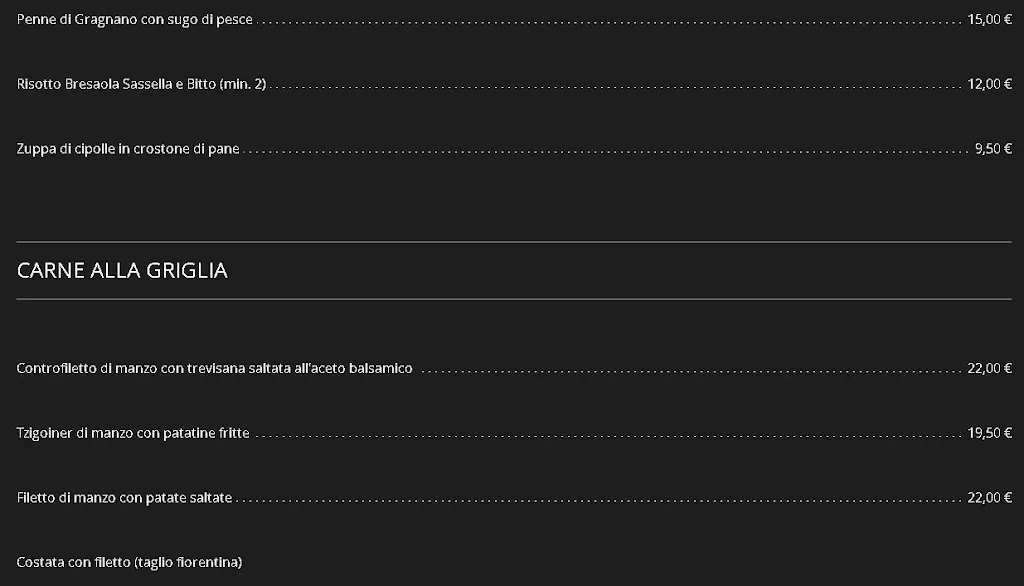Click the "(min. 2)" note on Risotto
The width and height of the screenshot is (1024, 586).
coord(242,84)
